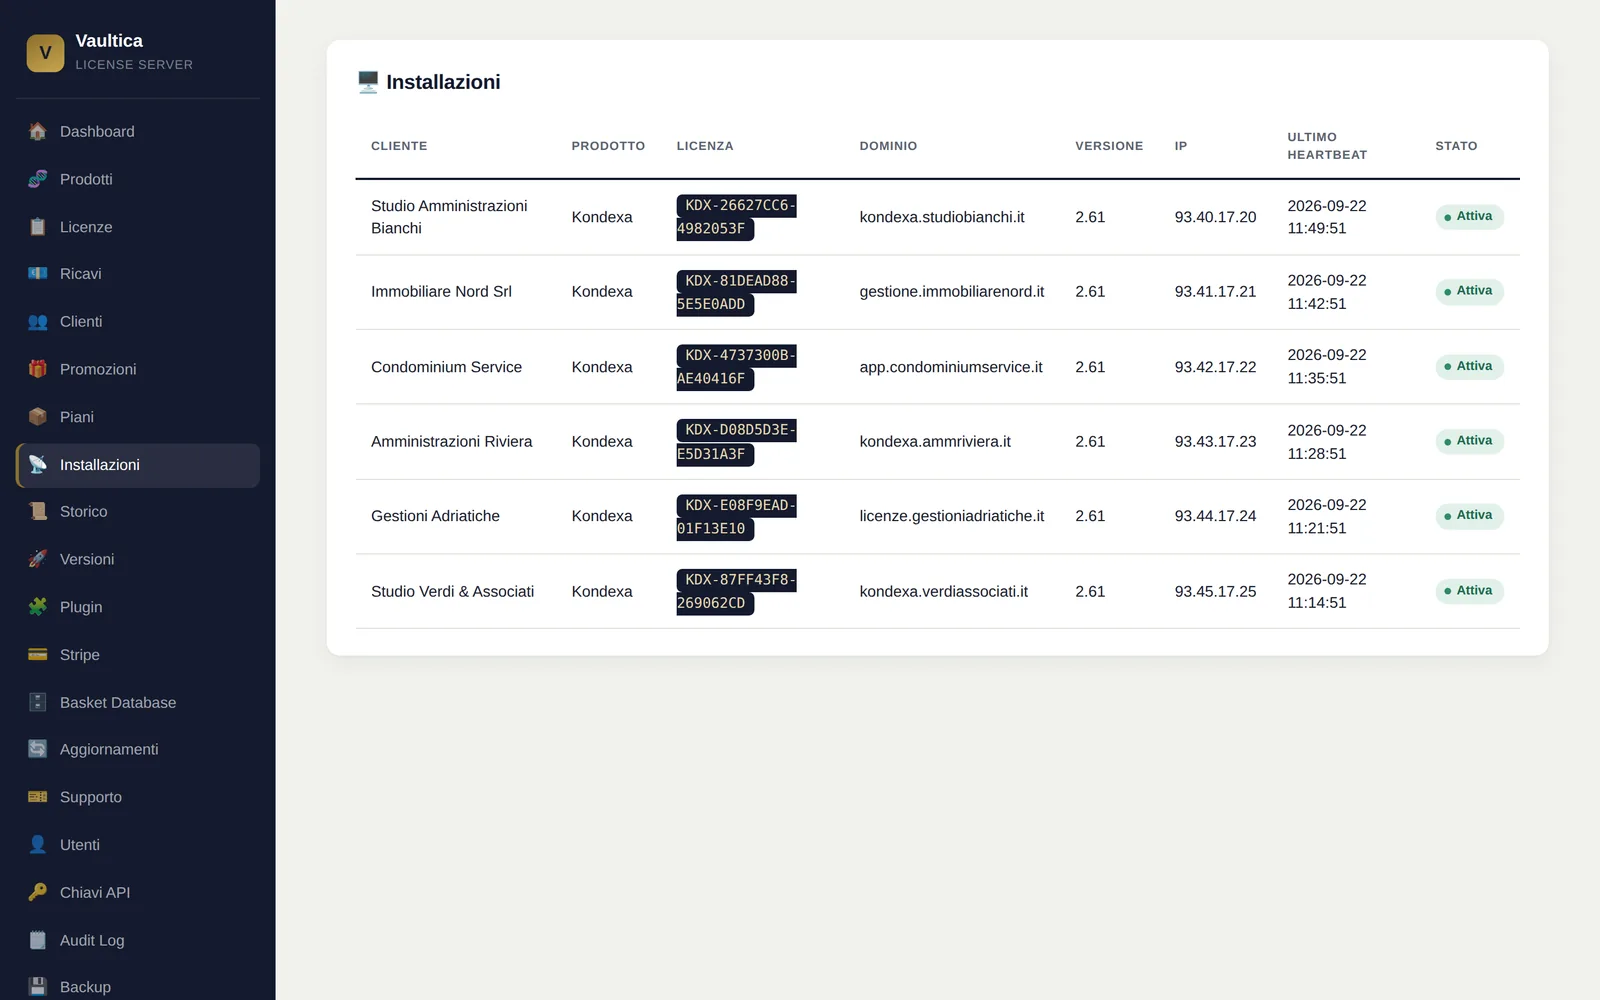Screen dimensions: 1600x1000
Task: Click domain app.condominiumservice.it
Action: tap(951, 367)
